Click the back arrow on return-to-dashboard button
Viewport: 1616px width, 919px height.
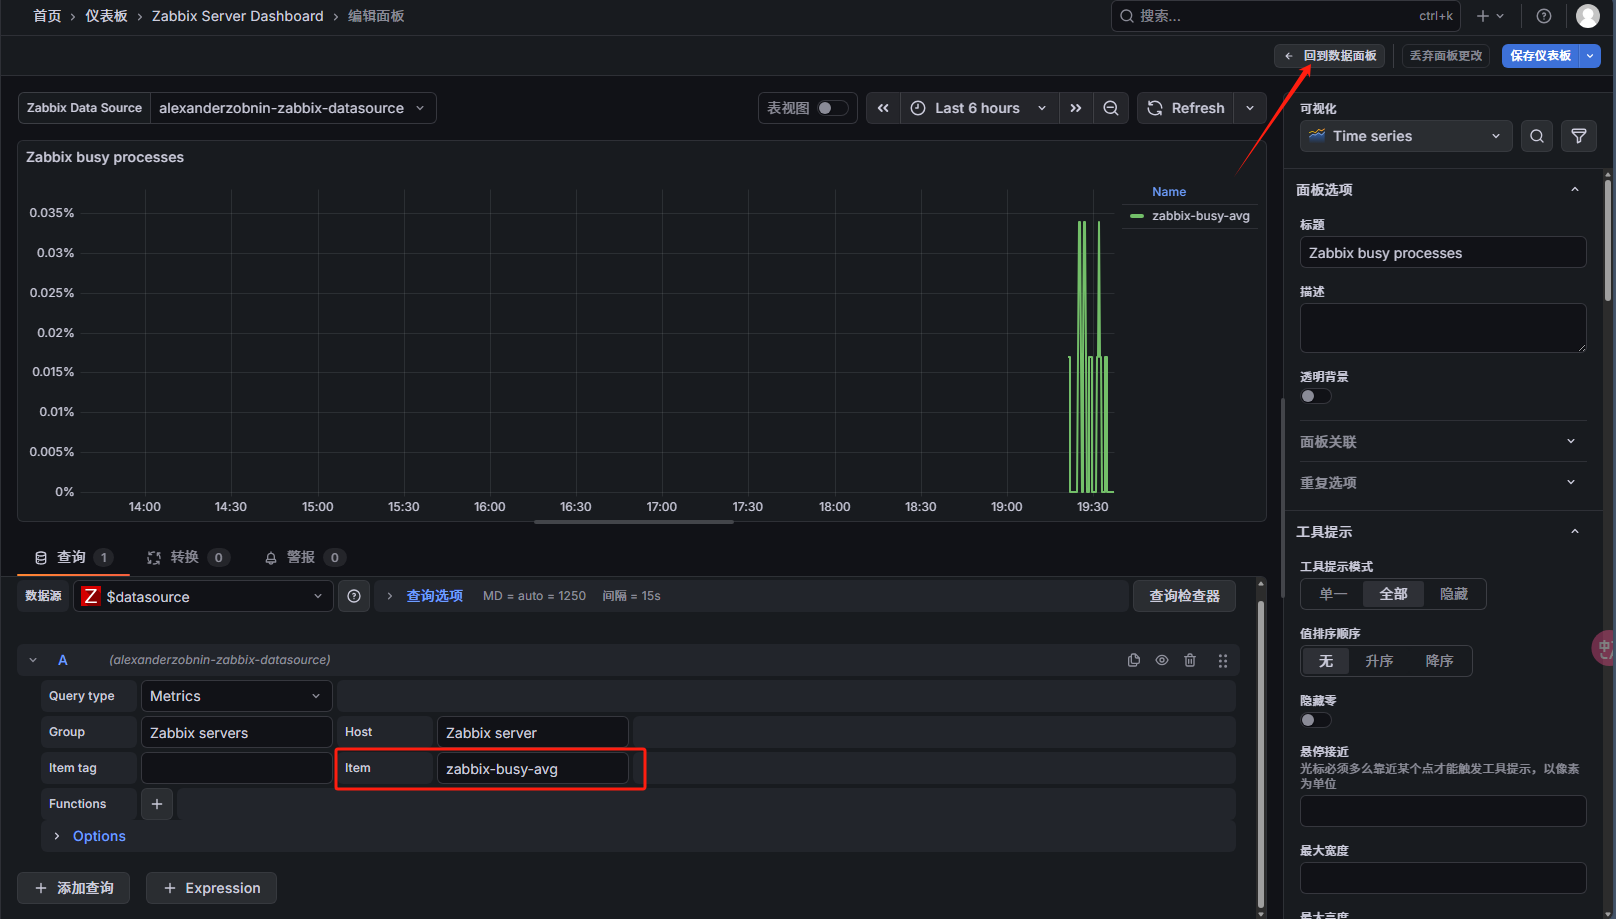[x=1289, y=56]
